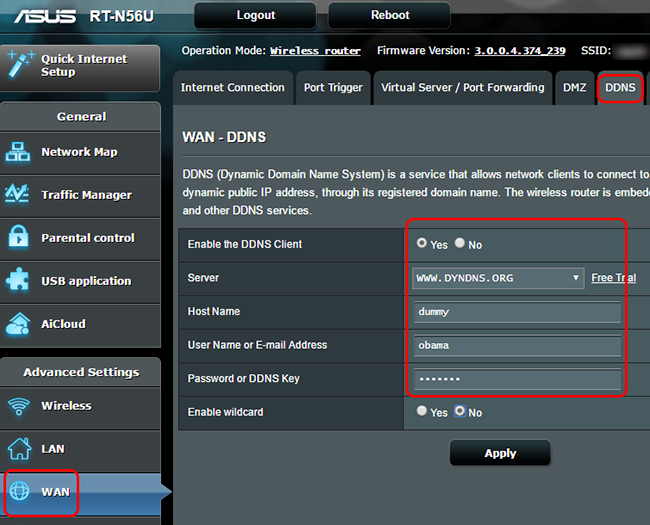This screenshot has height=525, width=650.
Task: Select Yes for Enable wildcard
Action: pos(422,411)
